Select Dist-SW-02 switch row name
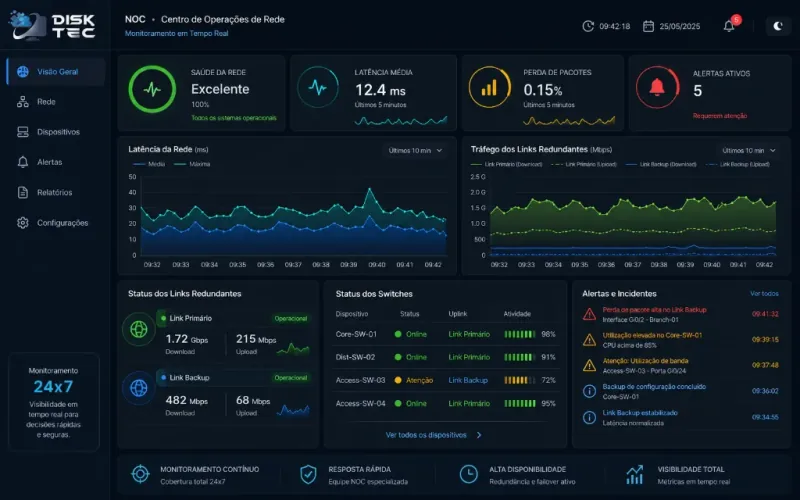The height and width of the screenshot is (500, 800). pos(355,357)
